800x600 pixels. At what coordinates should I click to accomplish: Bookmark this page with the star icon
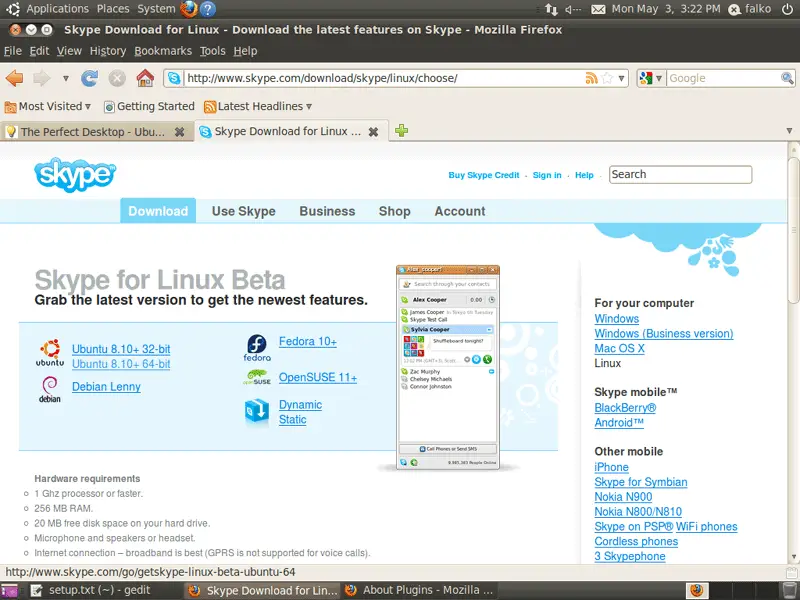(607, 78)
